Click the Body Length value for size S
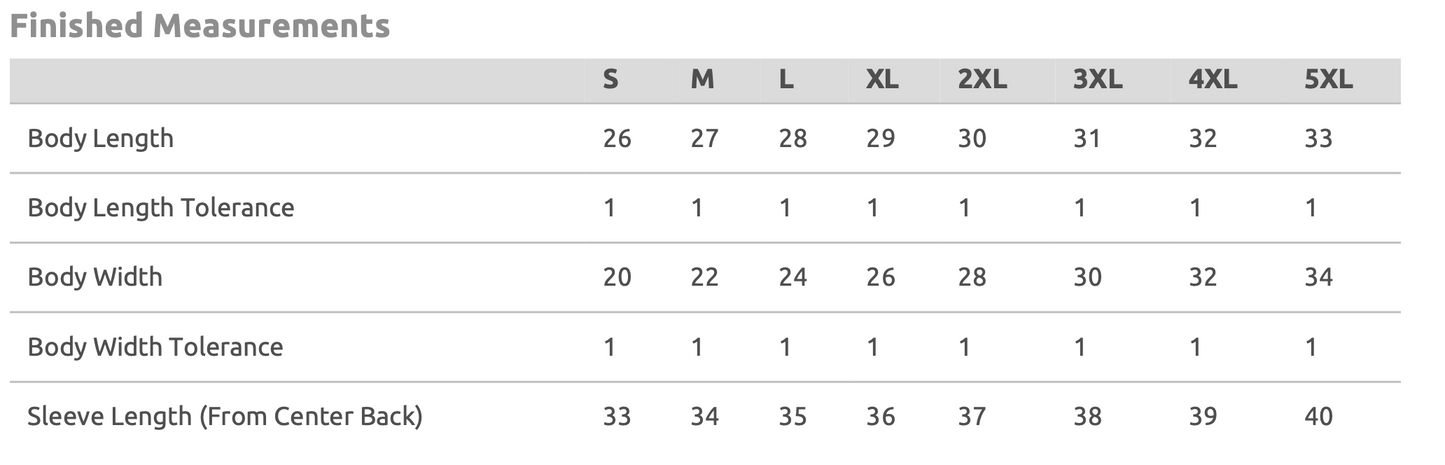This screenshot has height=465, width=1445. [617, 138]
